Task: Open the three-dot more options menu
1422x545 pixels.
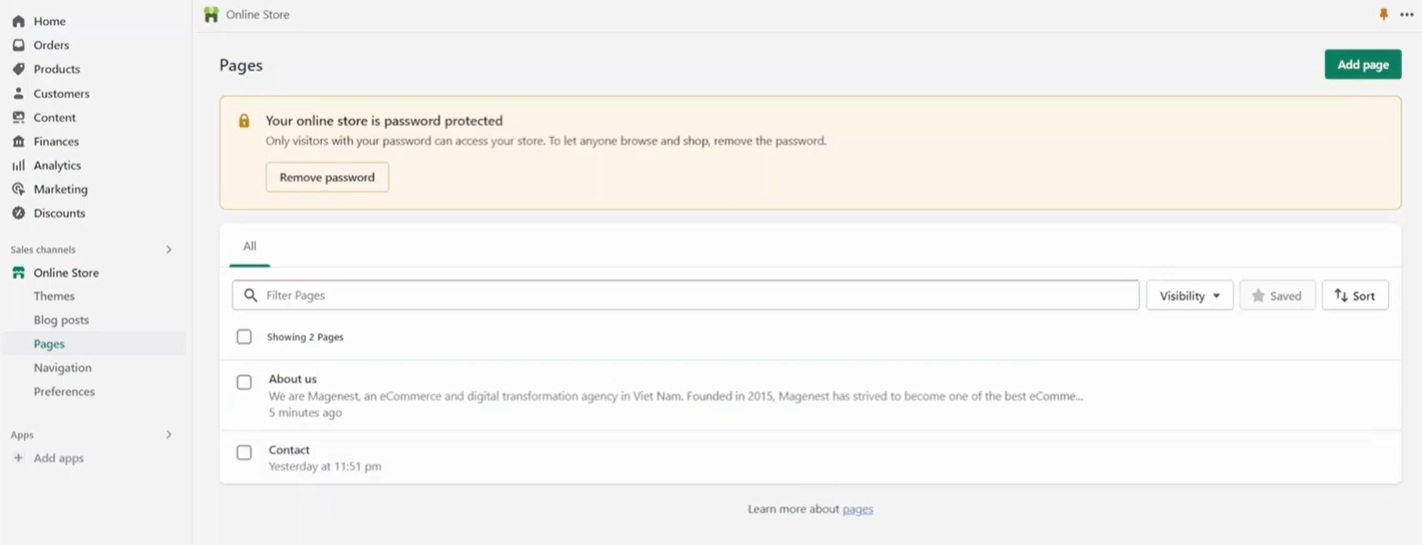Action: (x=1407, y=14)
